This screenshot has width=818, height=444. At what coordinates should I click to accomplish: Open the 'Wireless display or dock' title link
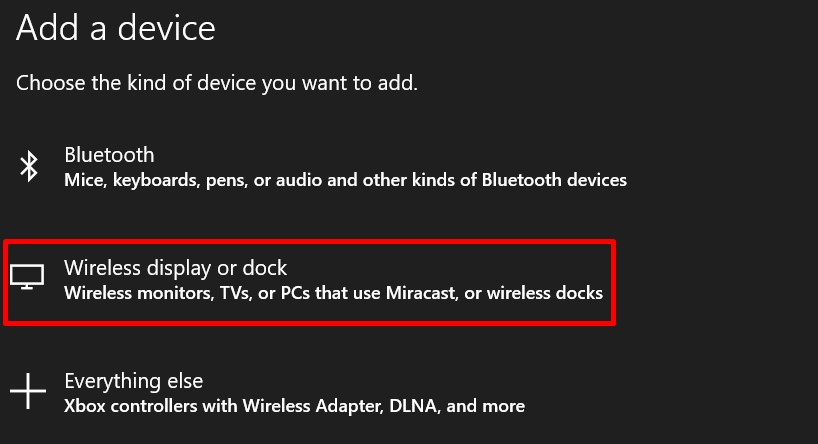175,268
